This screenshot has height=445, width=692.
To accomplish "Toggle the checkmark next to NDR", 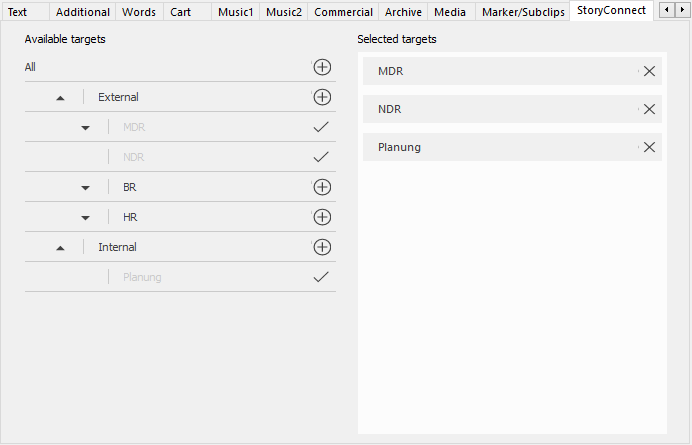I will tap(321, 157).
